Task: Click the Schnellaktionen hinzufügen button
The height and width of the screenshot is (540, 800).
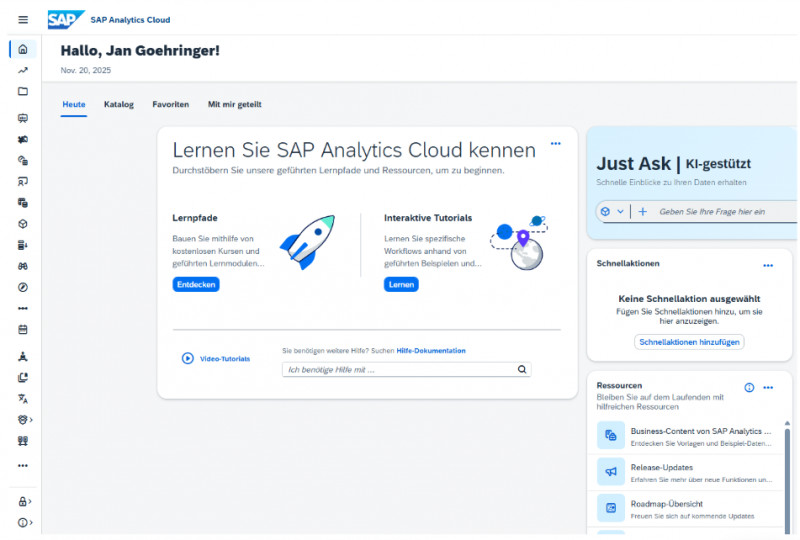Action: point(689,342)
